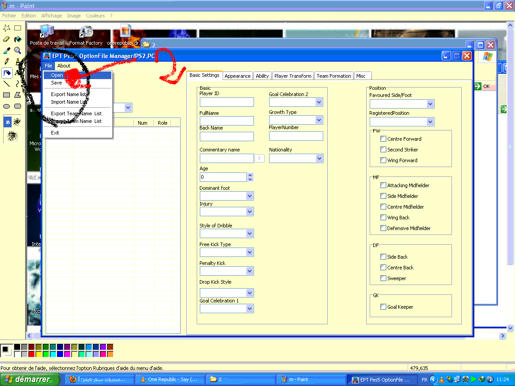Select the Free-Form Select tool in Paint

pos(7,28)
